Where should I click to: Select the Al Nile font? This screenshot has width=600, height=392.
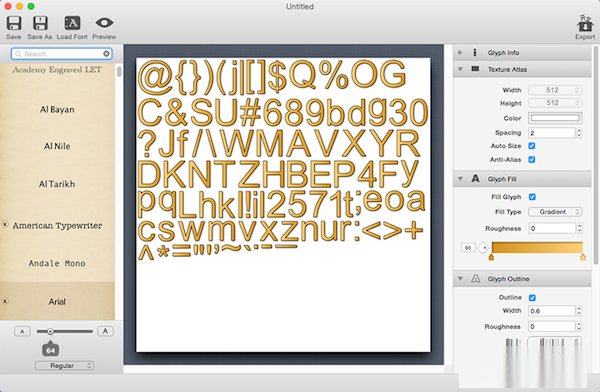point(57,146)
